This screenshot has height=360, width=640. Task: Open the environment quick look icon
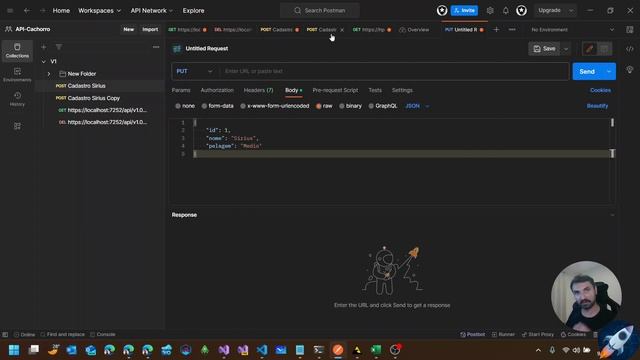click(630, 29)
